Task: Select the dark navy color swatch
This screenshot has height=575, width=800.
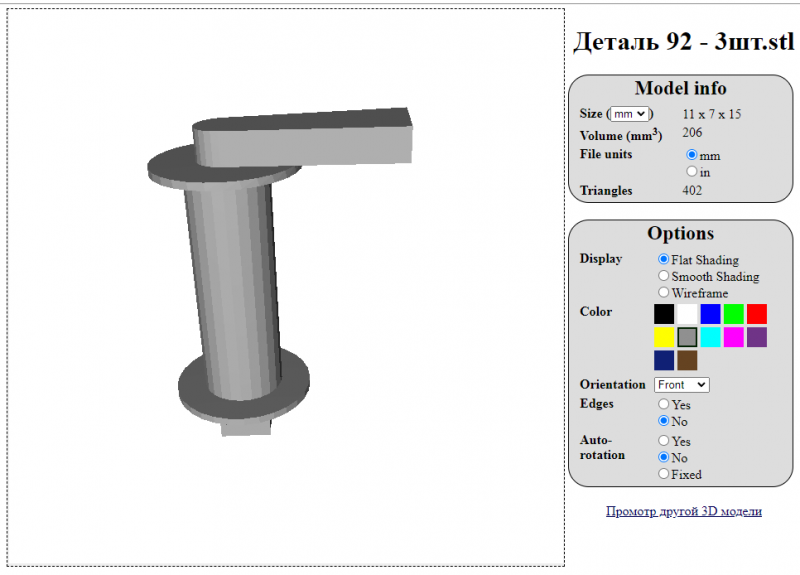Action: (x=664, y=360)
